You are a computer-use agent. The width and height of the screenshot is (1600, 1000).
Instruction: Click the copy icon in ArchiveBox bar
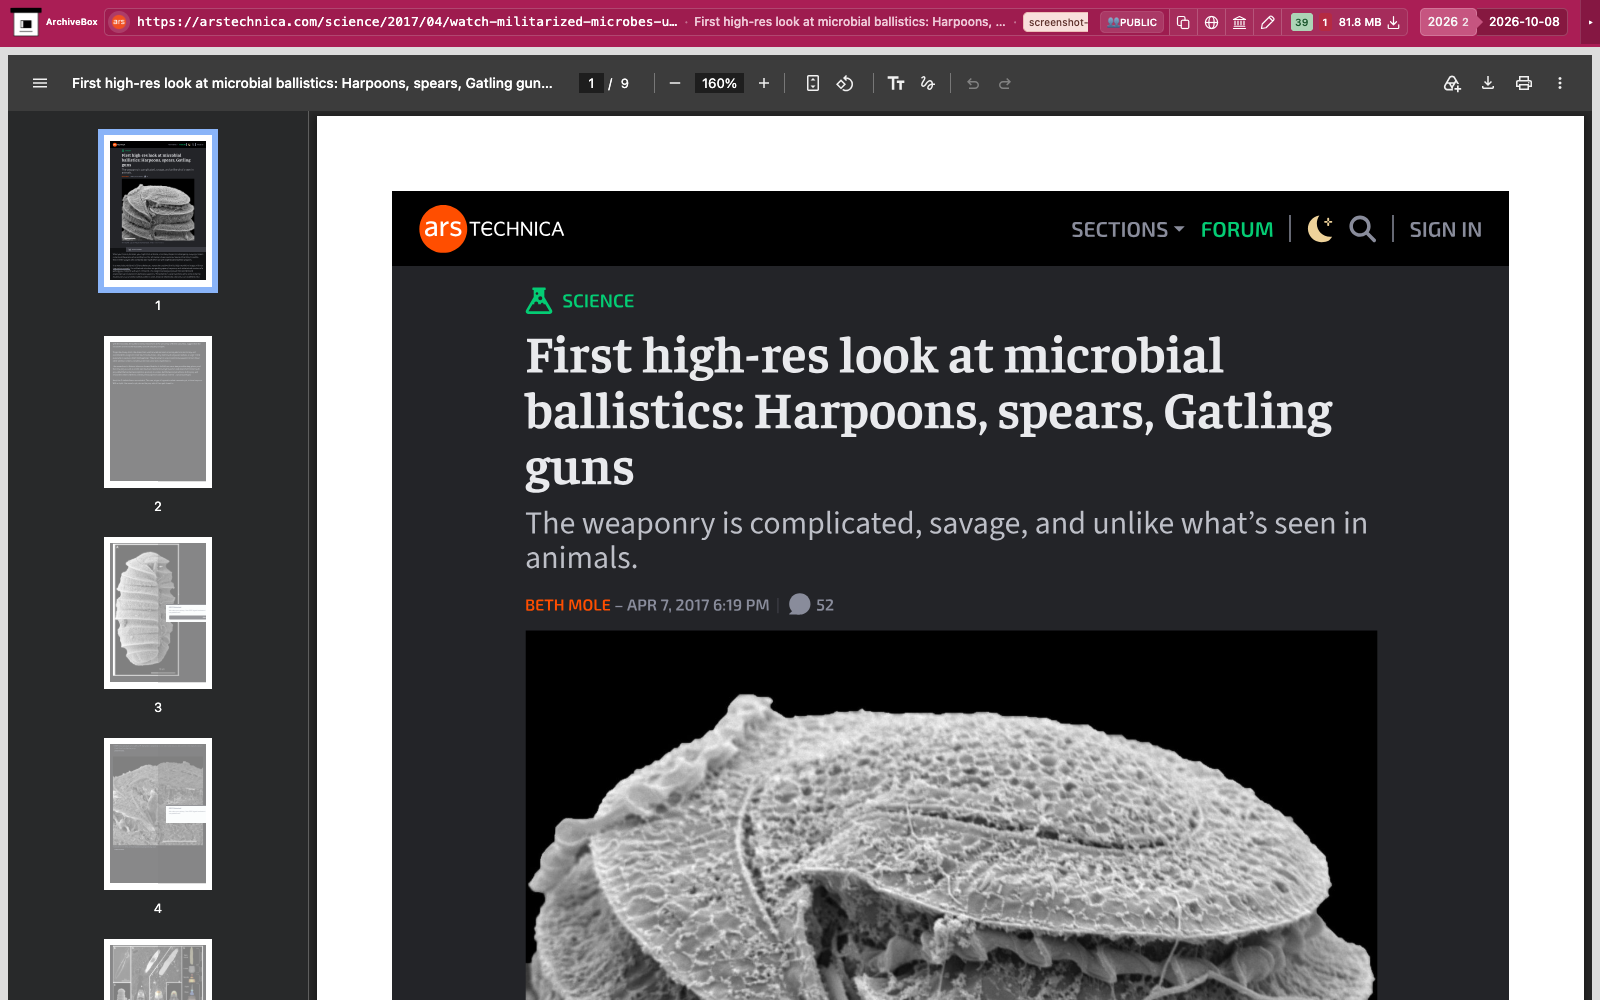click(1183, 22)
